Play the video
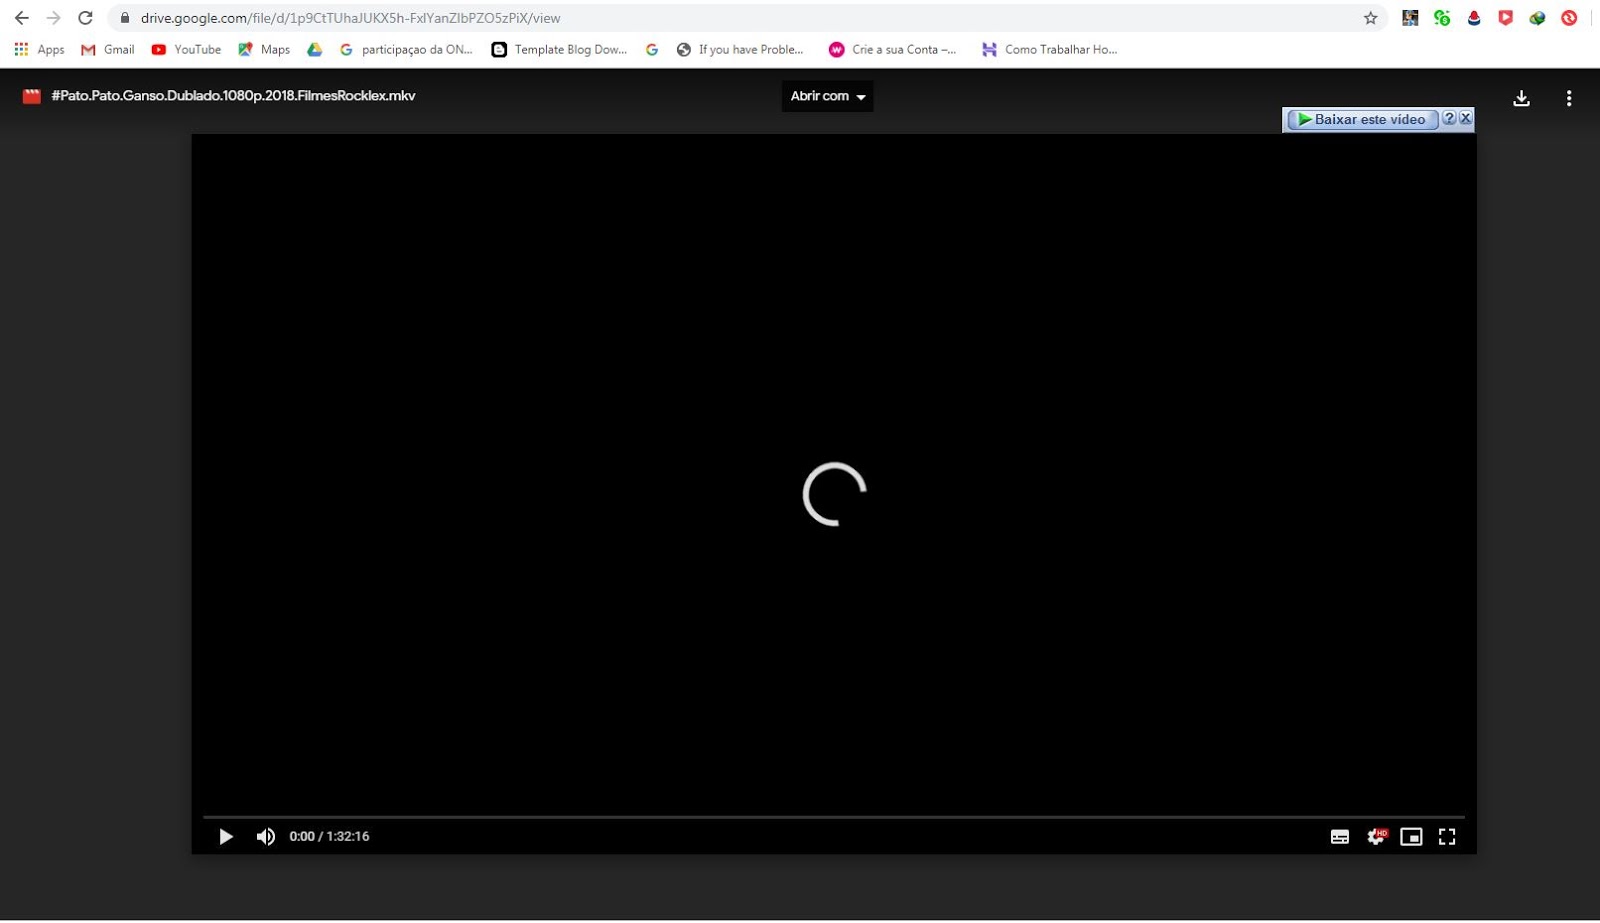Viewport: 1600px width, 923px height. pos(226,837)
